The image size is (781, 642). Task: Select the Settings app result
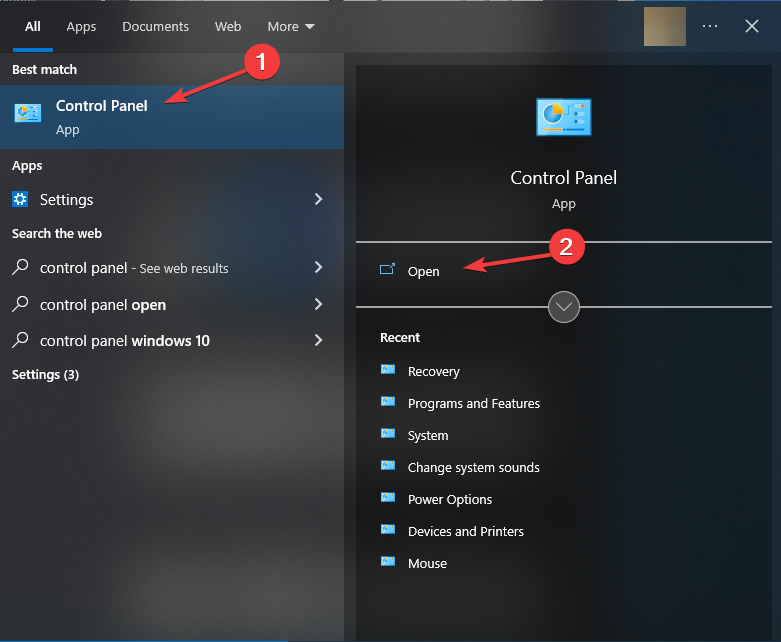tap(172, 199)
